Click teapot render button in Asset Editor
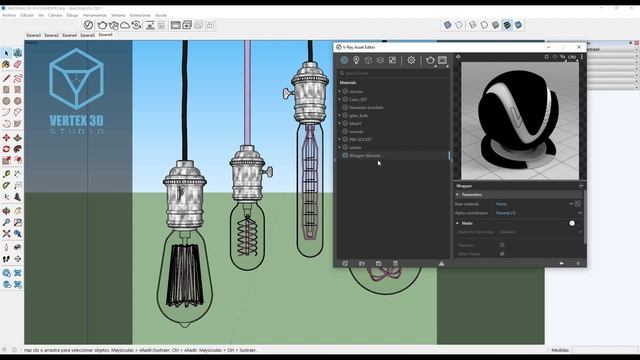Screen dimensions: 640x360 [430, 60]
